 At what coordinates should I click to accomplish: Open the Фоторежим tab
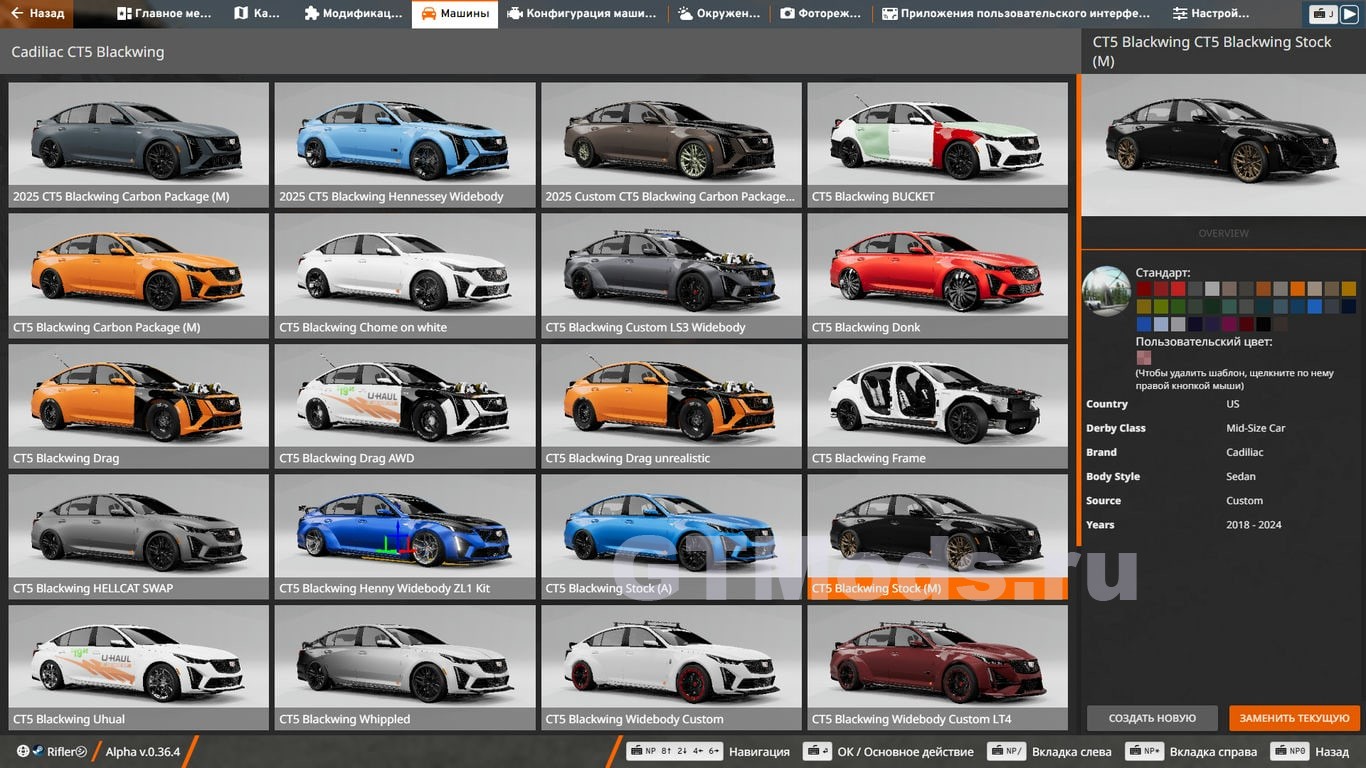tap(822, 14)
